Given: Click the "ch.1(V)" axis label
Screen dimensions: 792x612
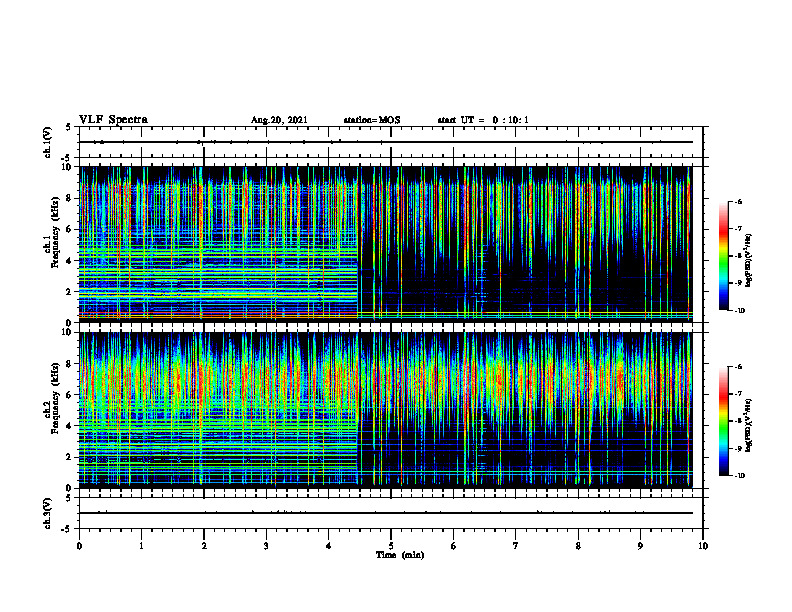Looking at the screenshot, I should pos(48,142).
